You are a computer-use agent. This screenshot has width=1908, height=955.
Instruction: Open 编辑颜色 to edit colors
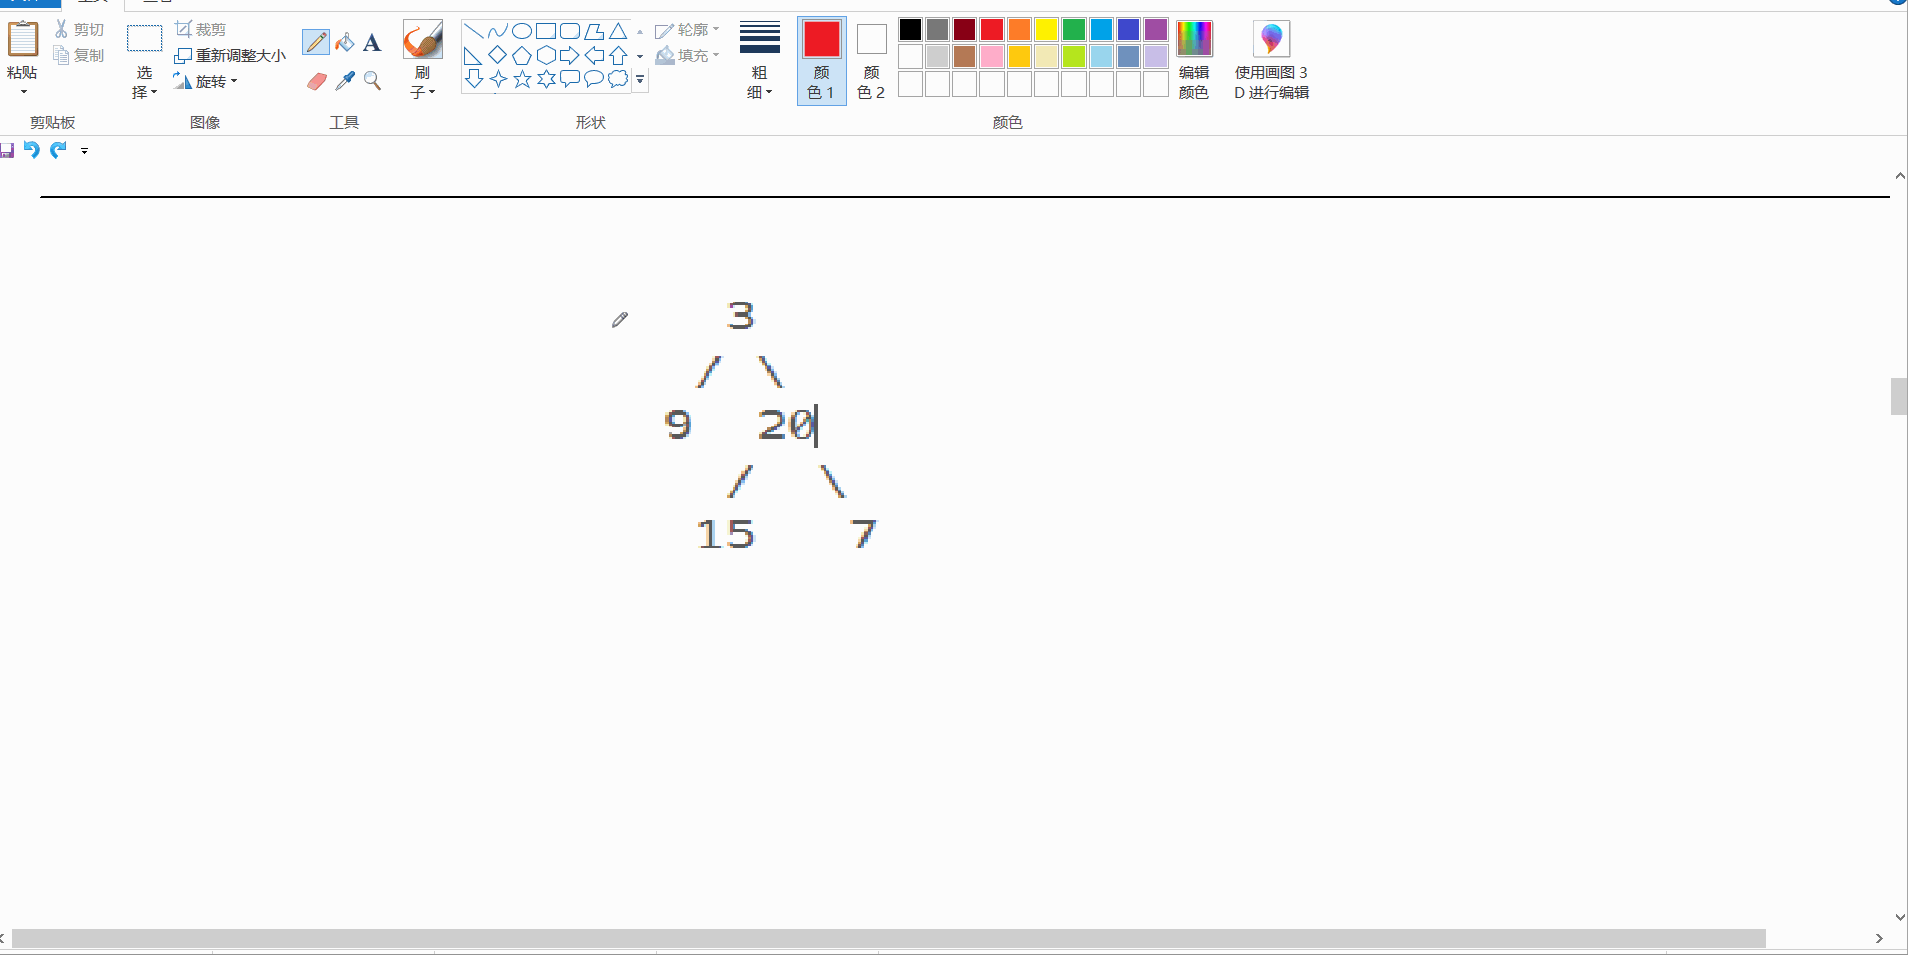(1194, 60)
